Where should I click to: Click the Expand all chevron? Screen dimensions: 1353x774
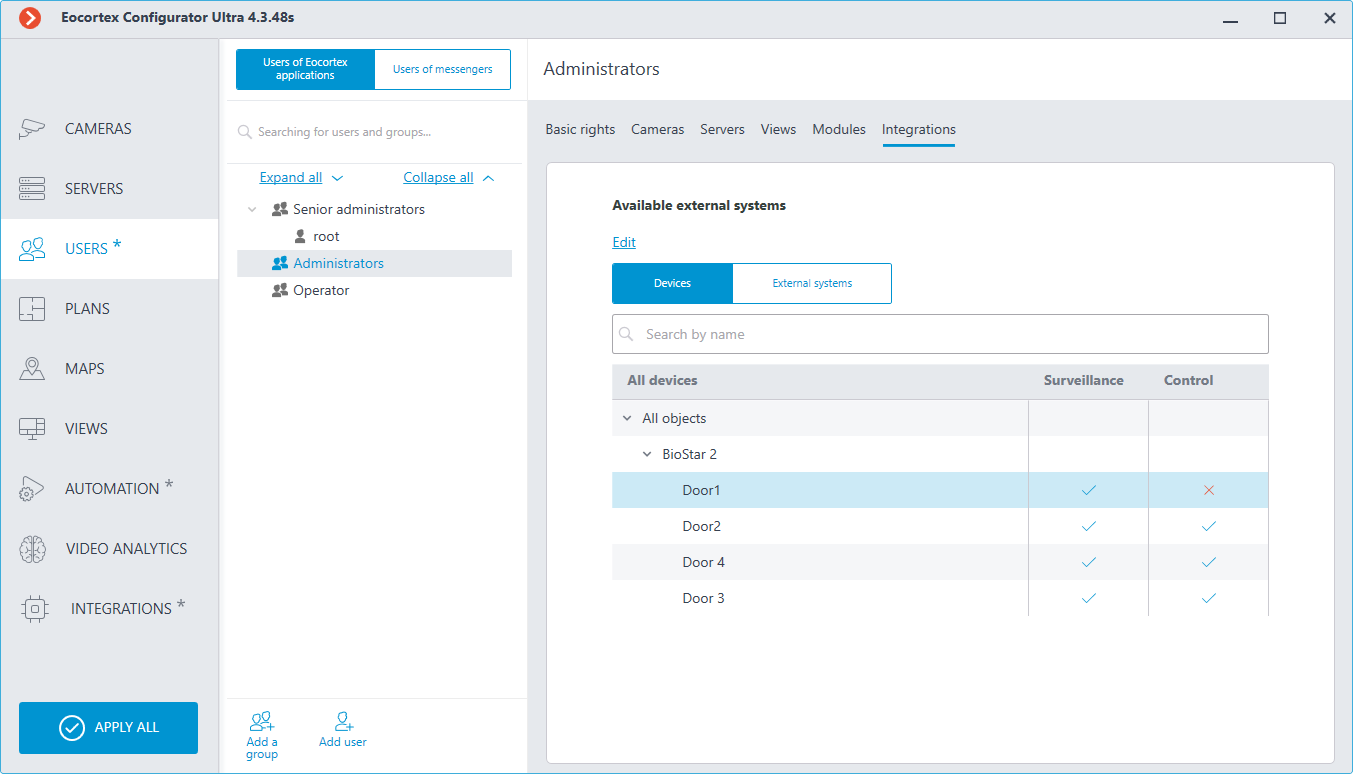point(337,178)
